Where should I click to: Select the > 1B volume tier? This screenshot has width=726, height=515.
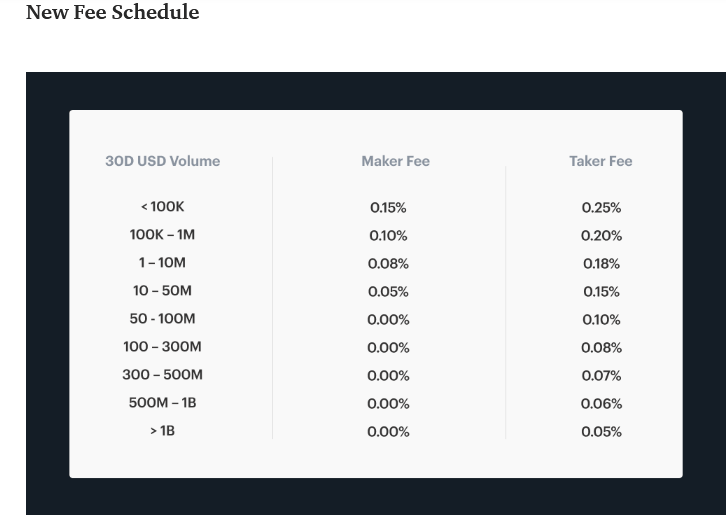pos(163,431)
